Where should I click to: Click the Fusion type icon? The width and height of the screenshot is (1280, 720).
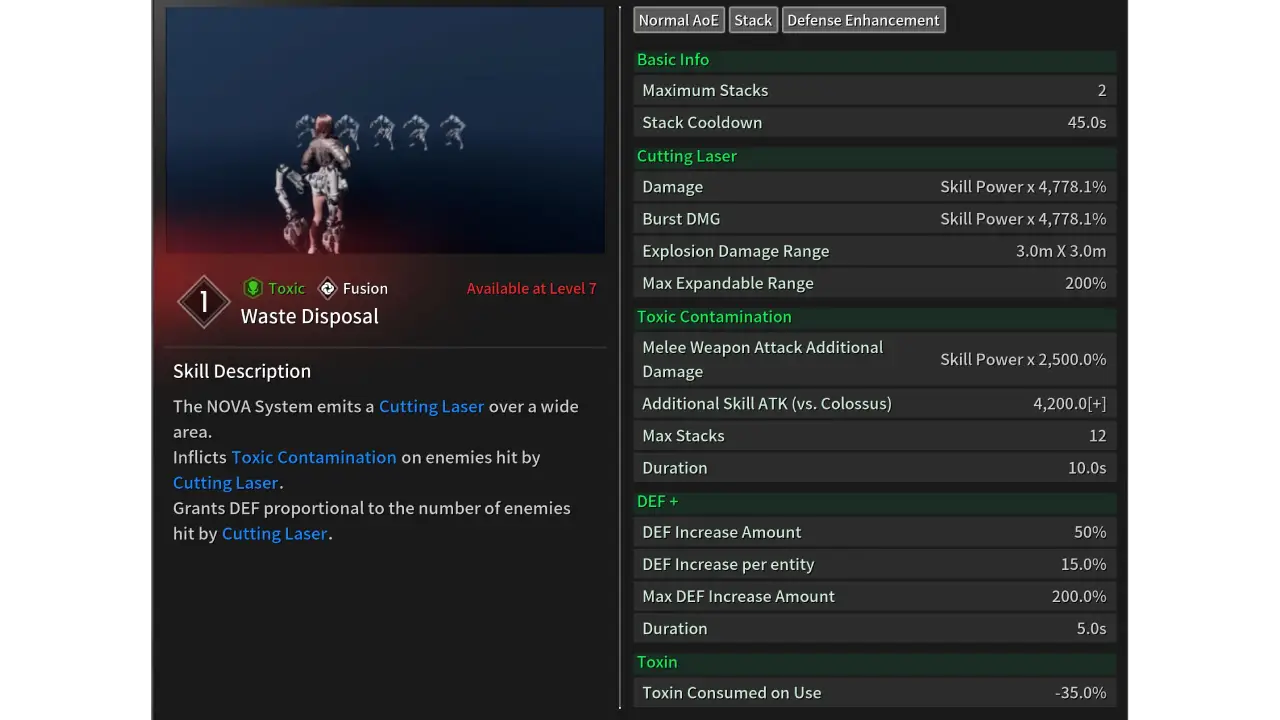327,288
